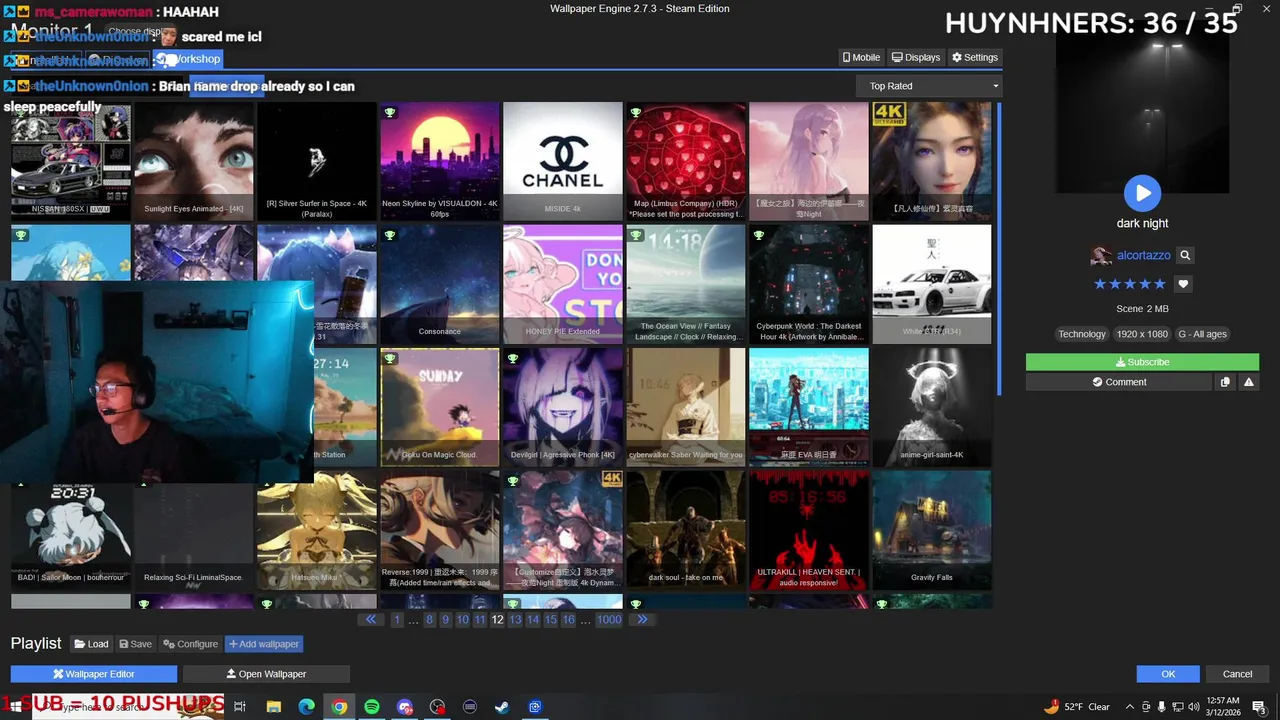This screenshot has height=720, width=1280.
Task: Rate wallpaper using the five stars
Action: 1130,284
